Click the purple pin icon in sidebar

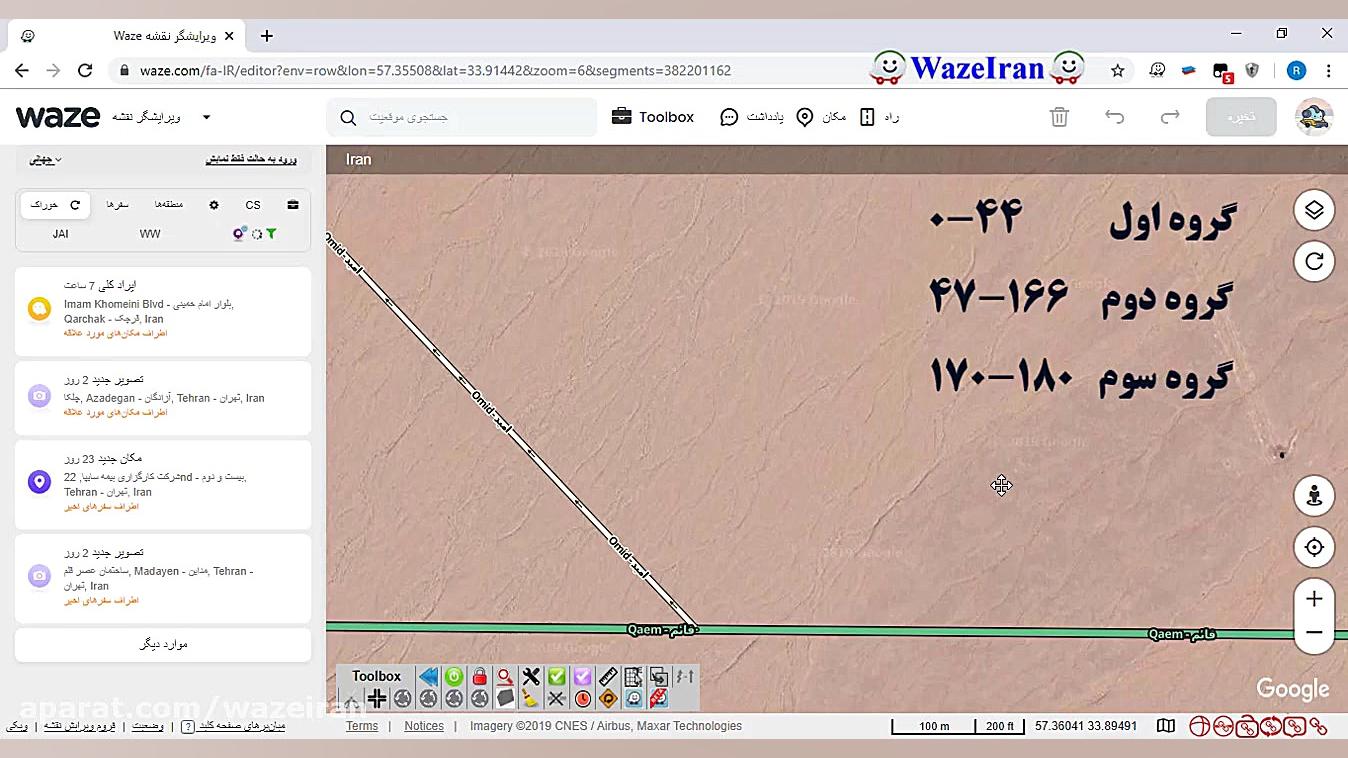pyautogui.click(x=239, y=234)
